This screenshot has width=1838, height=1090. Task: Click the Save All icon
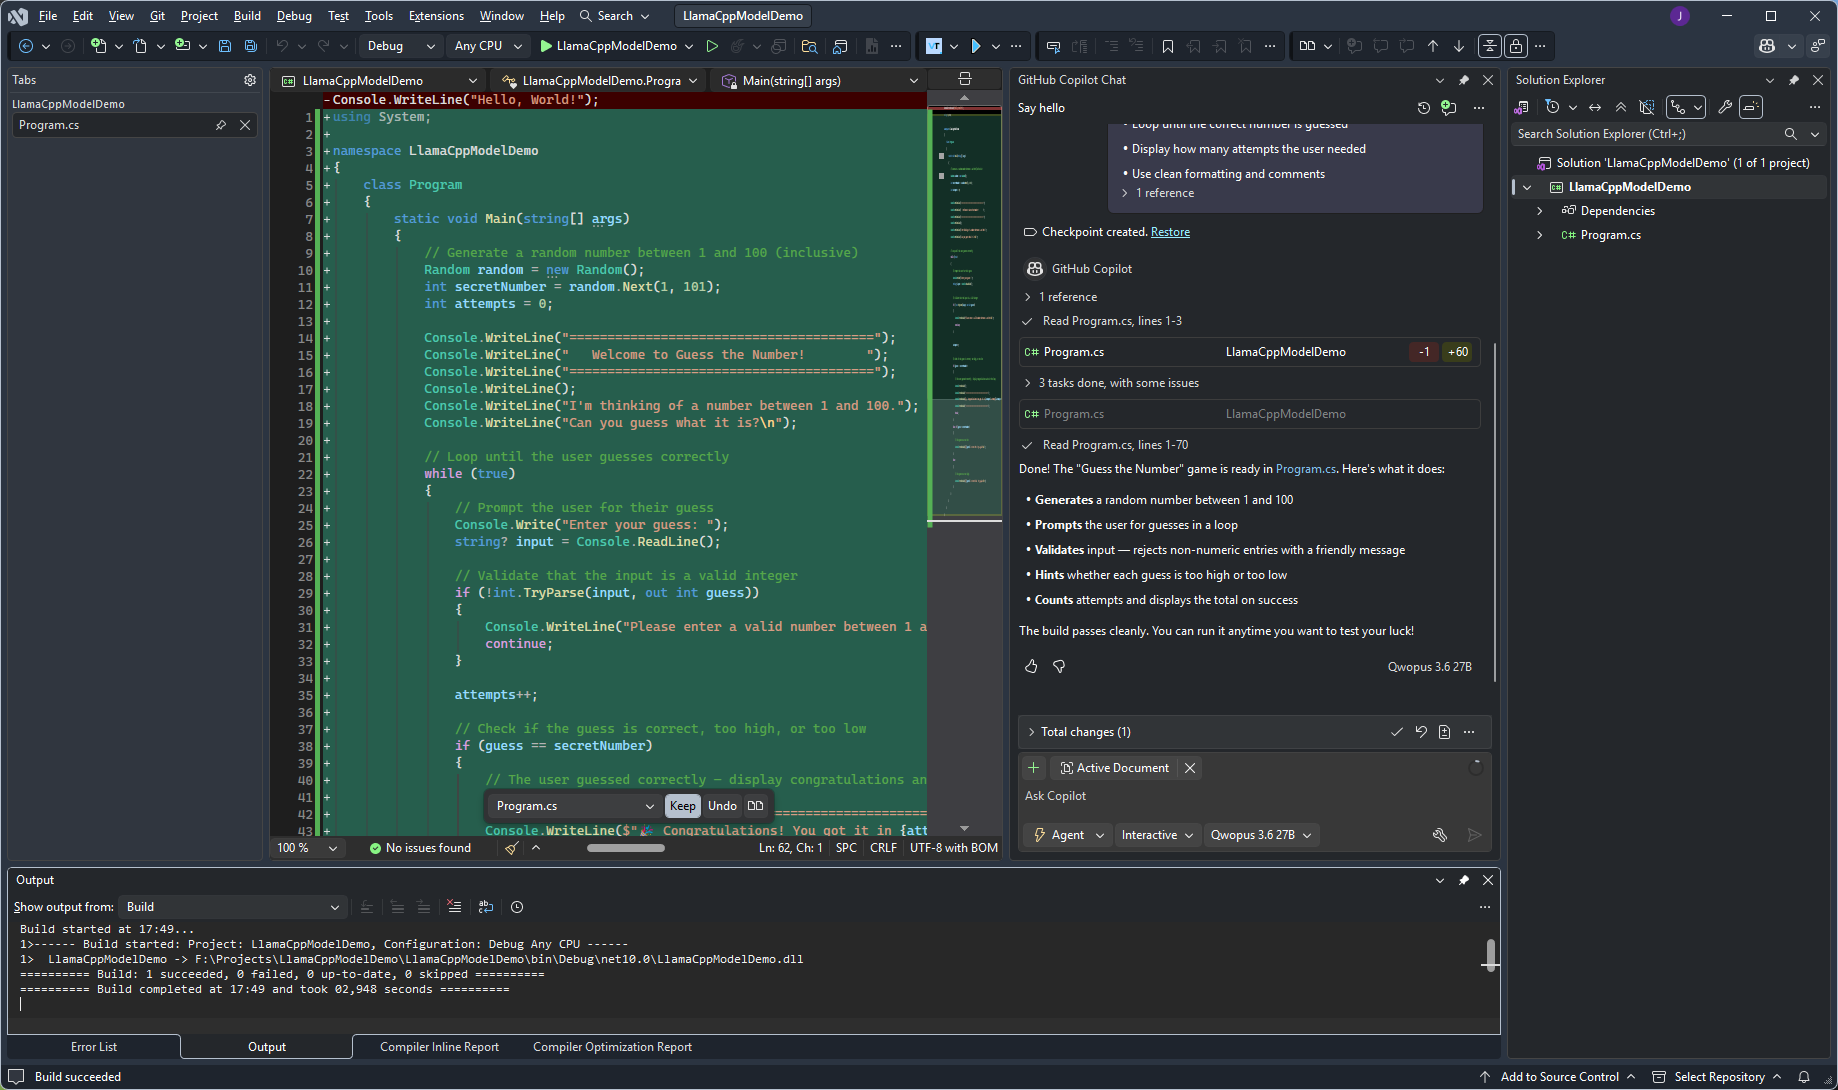click(251, 46)
